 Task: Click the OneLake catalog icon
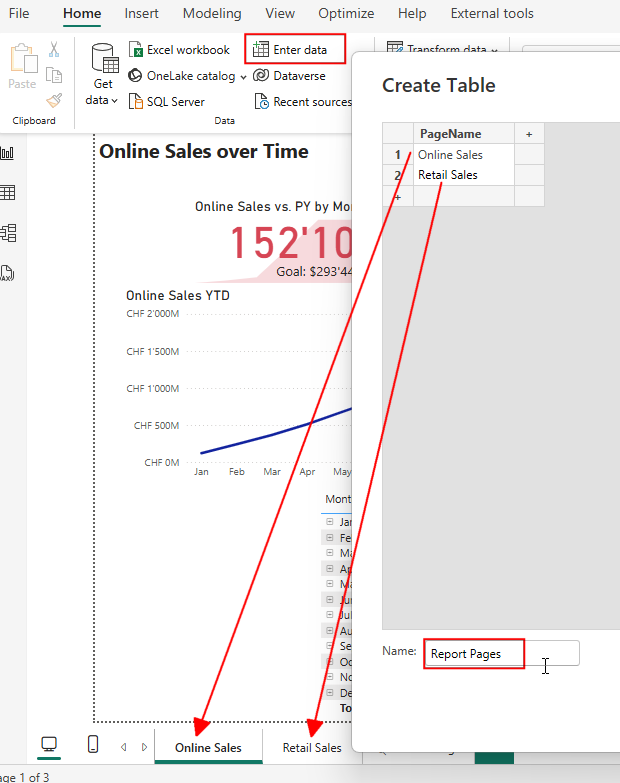[x=135, y=75]
